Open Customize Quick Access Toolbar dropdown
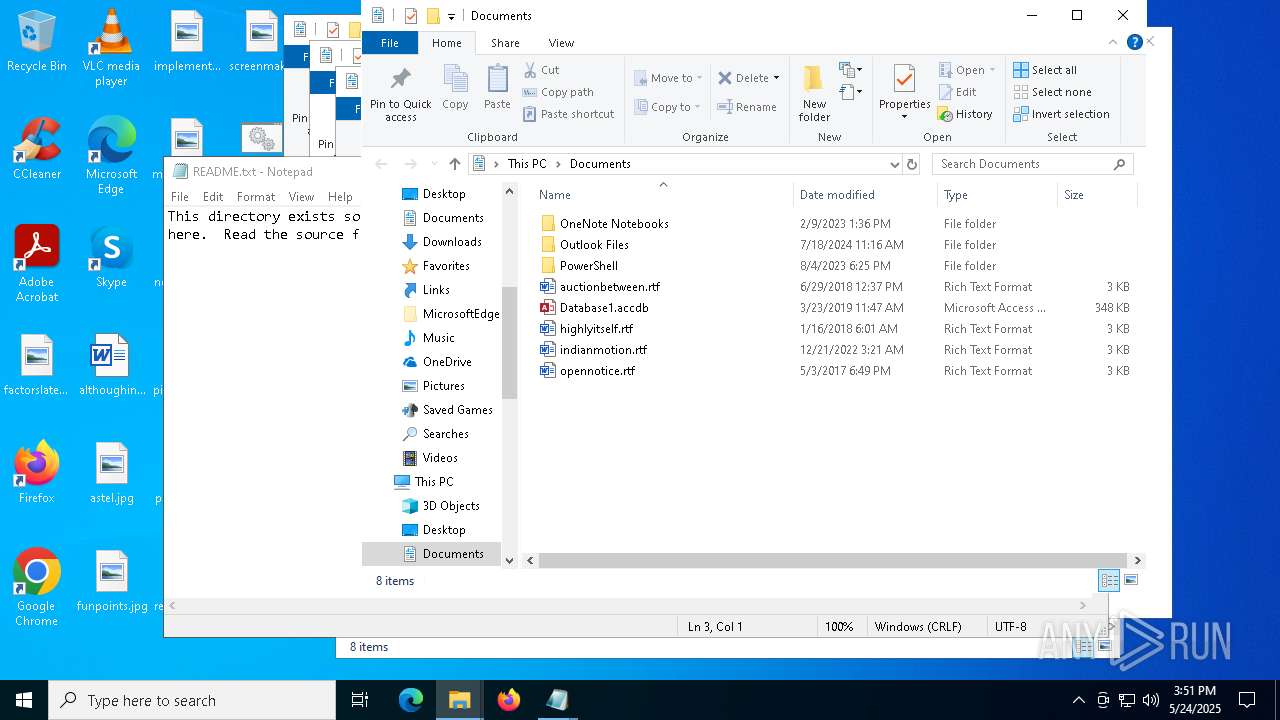This screenshot has height=720, width=1280. coord(451,16)
